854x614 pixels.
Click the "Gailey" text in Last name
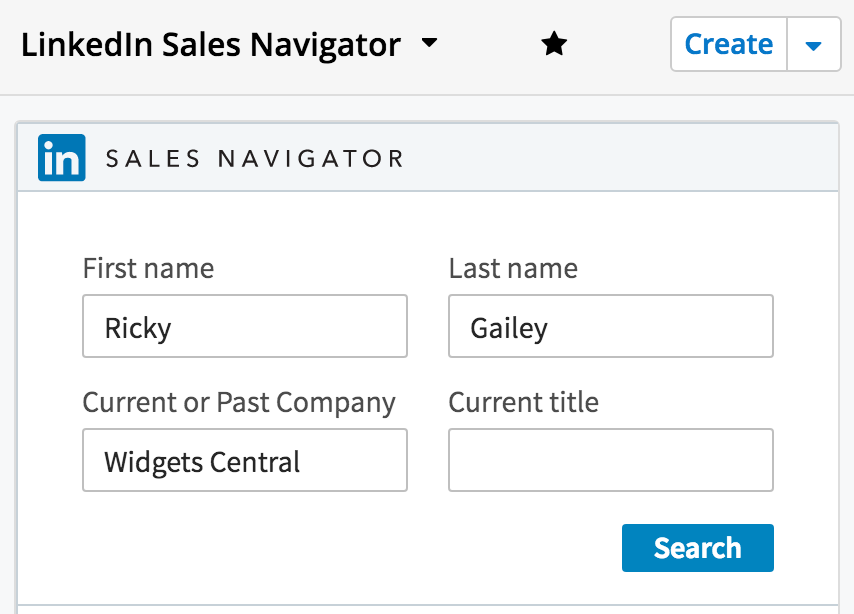click(509, 327)
